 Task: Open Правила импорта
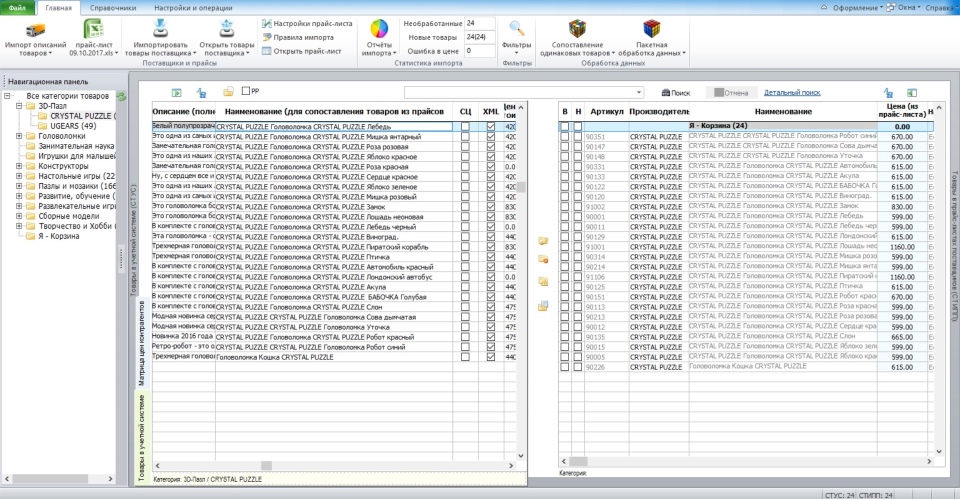tap(298, 37)
